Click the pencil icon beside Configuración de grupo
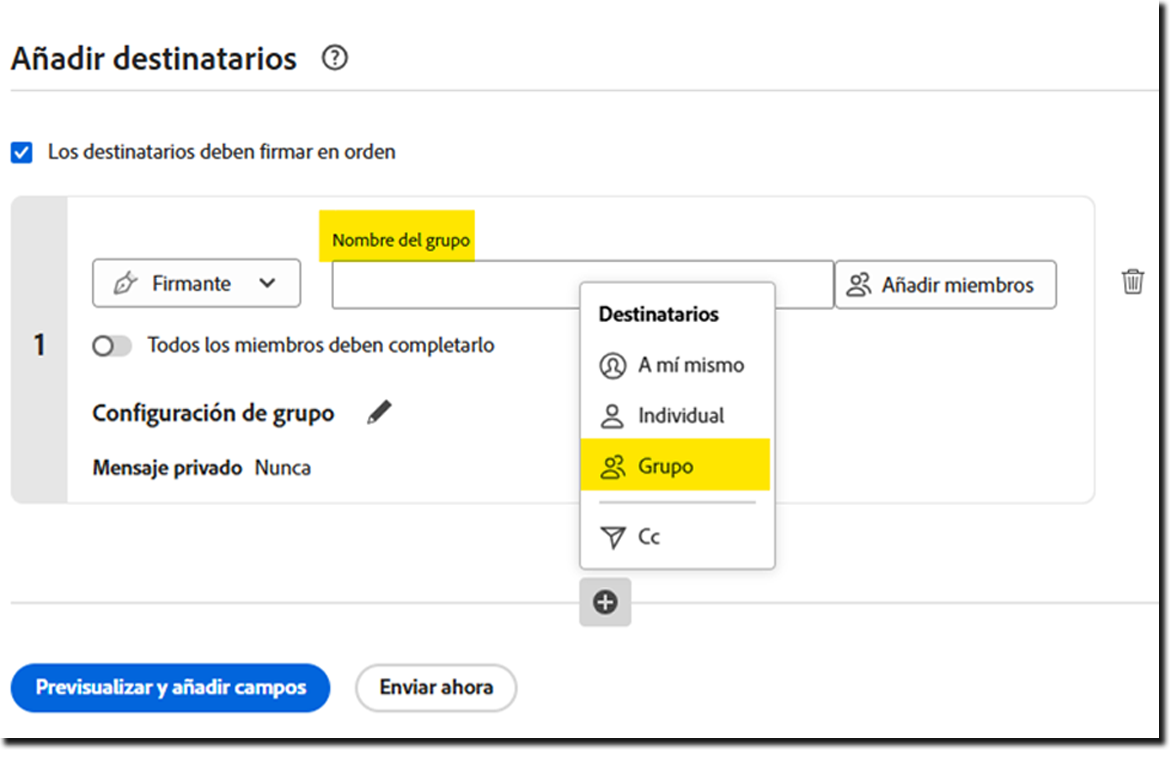Viewport: 1176px width, 759px height. 379,412
